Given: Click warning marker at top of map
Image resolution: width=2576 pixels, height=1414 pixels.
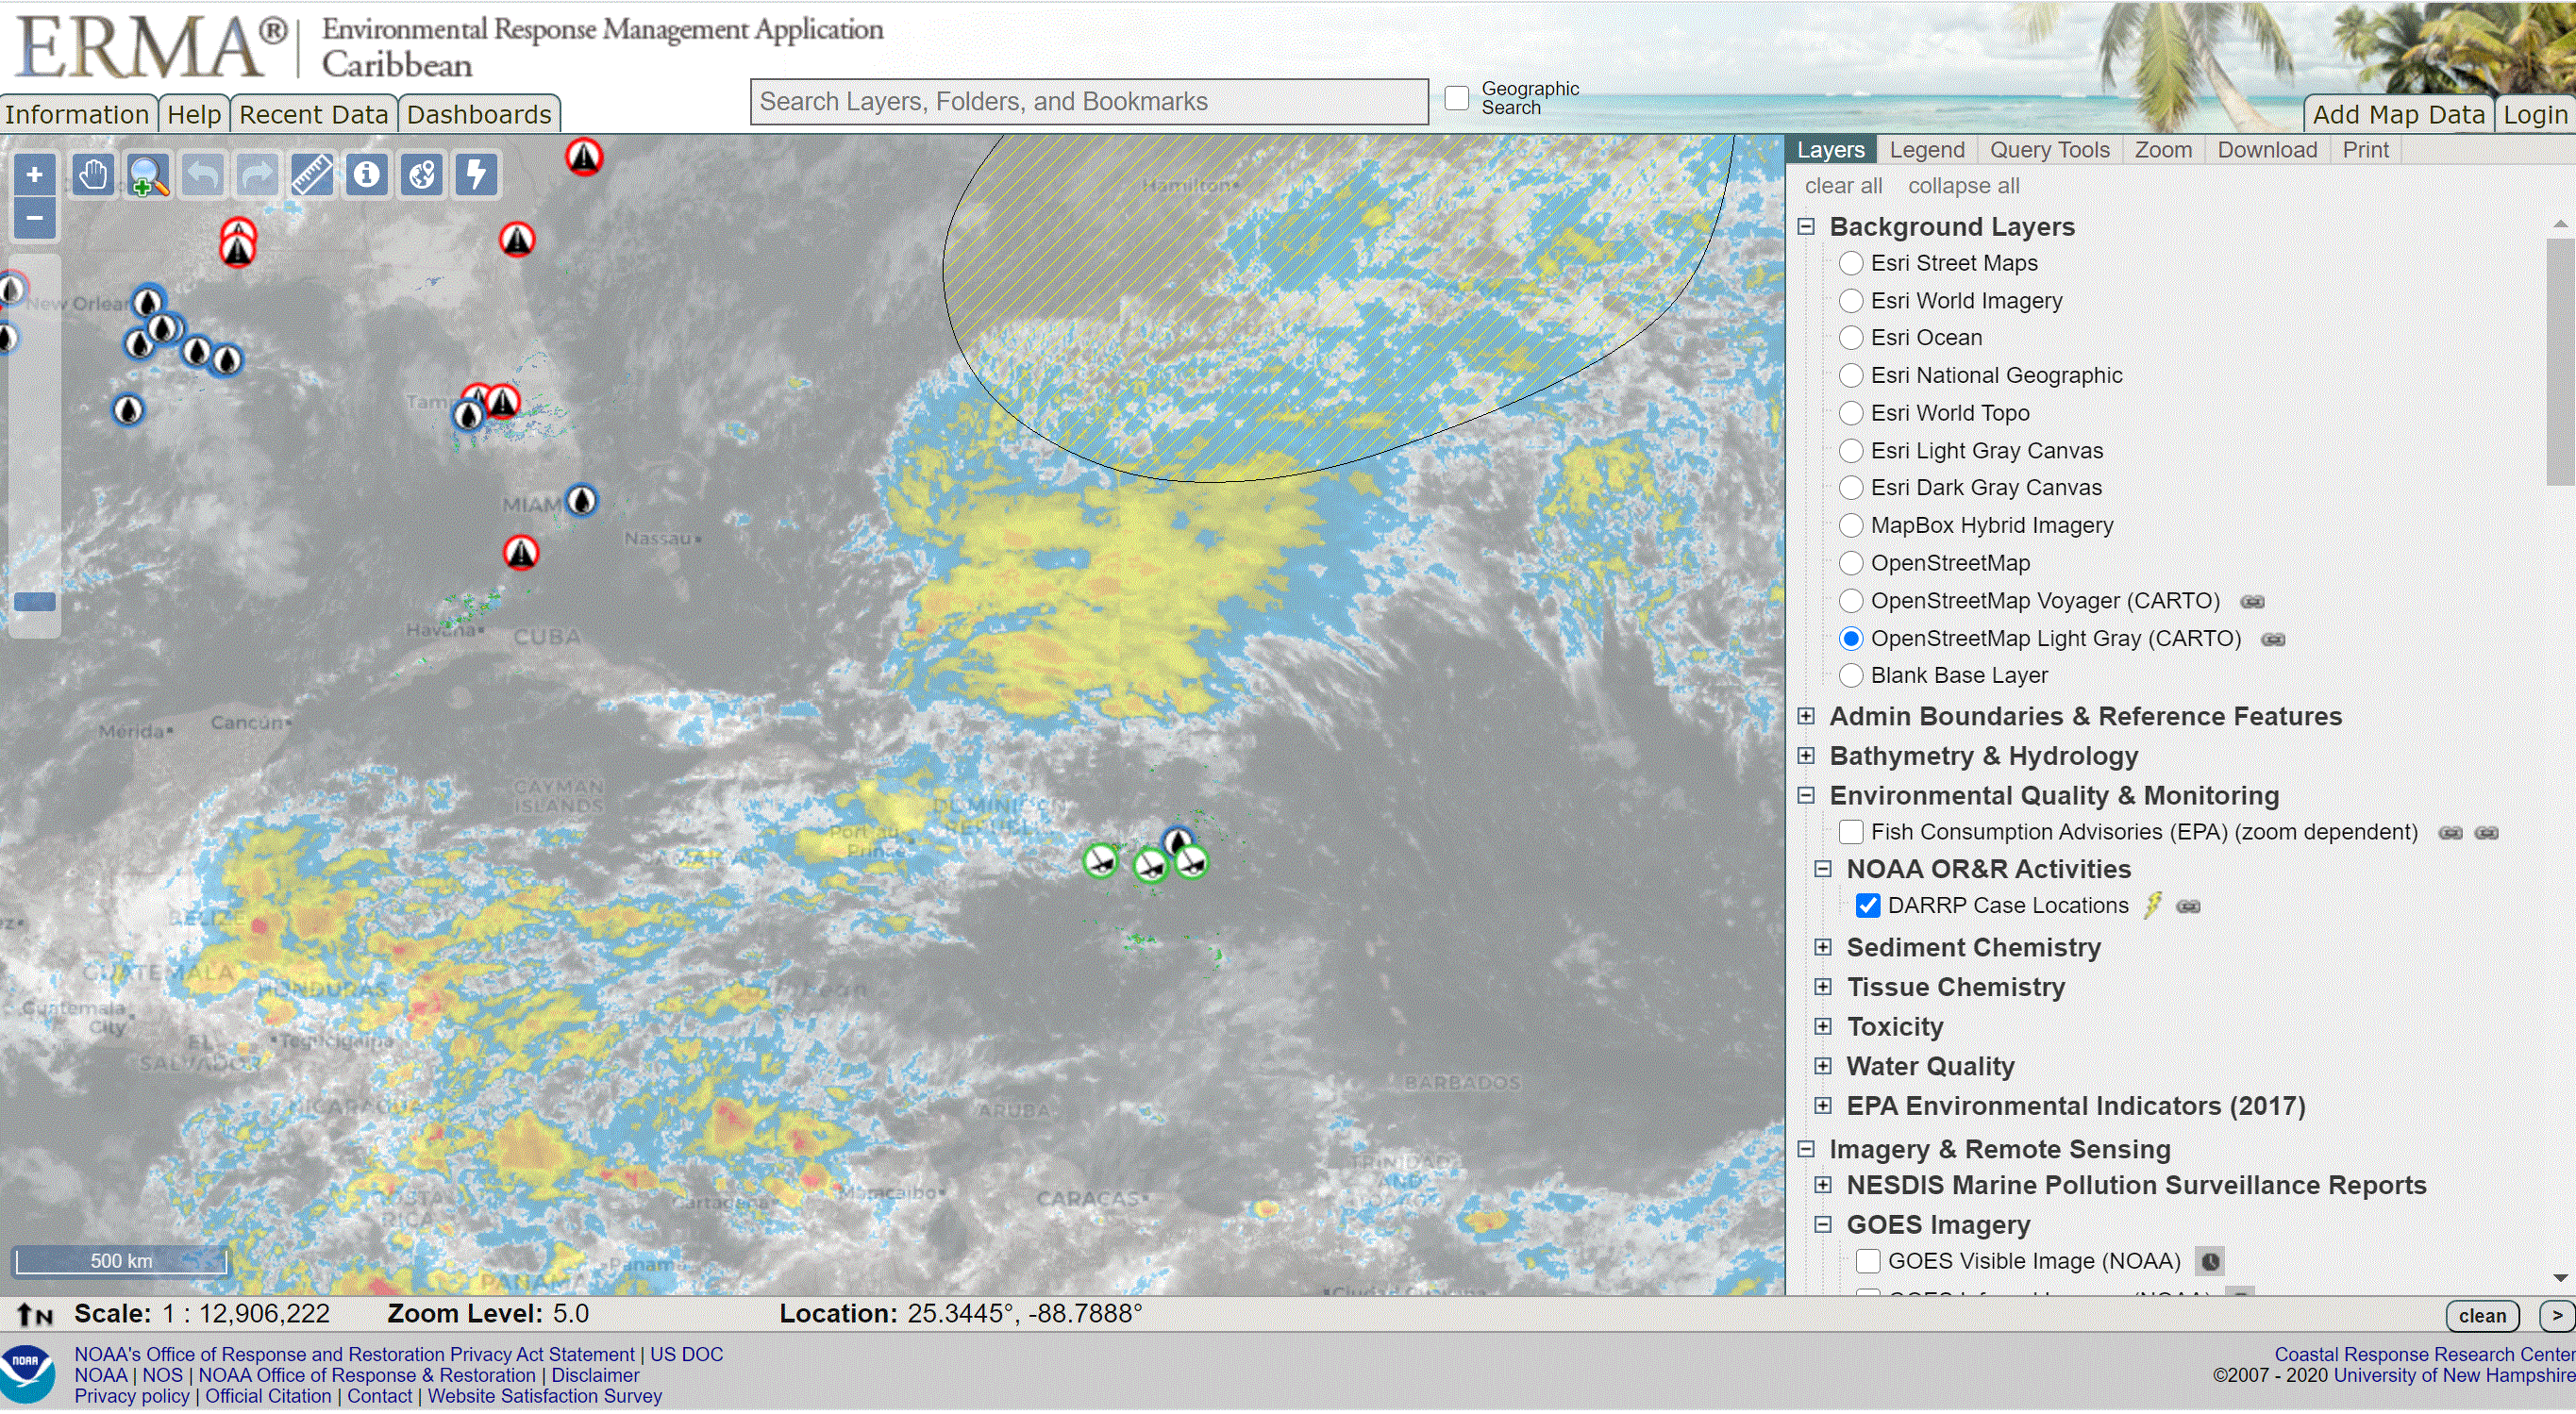Looking at the screenshot, I should tap(584, 156).
